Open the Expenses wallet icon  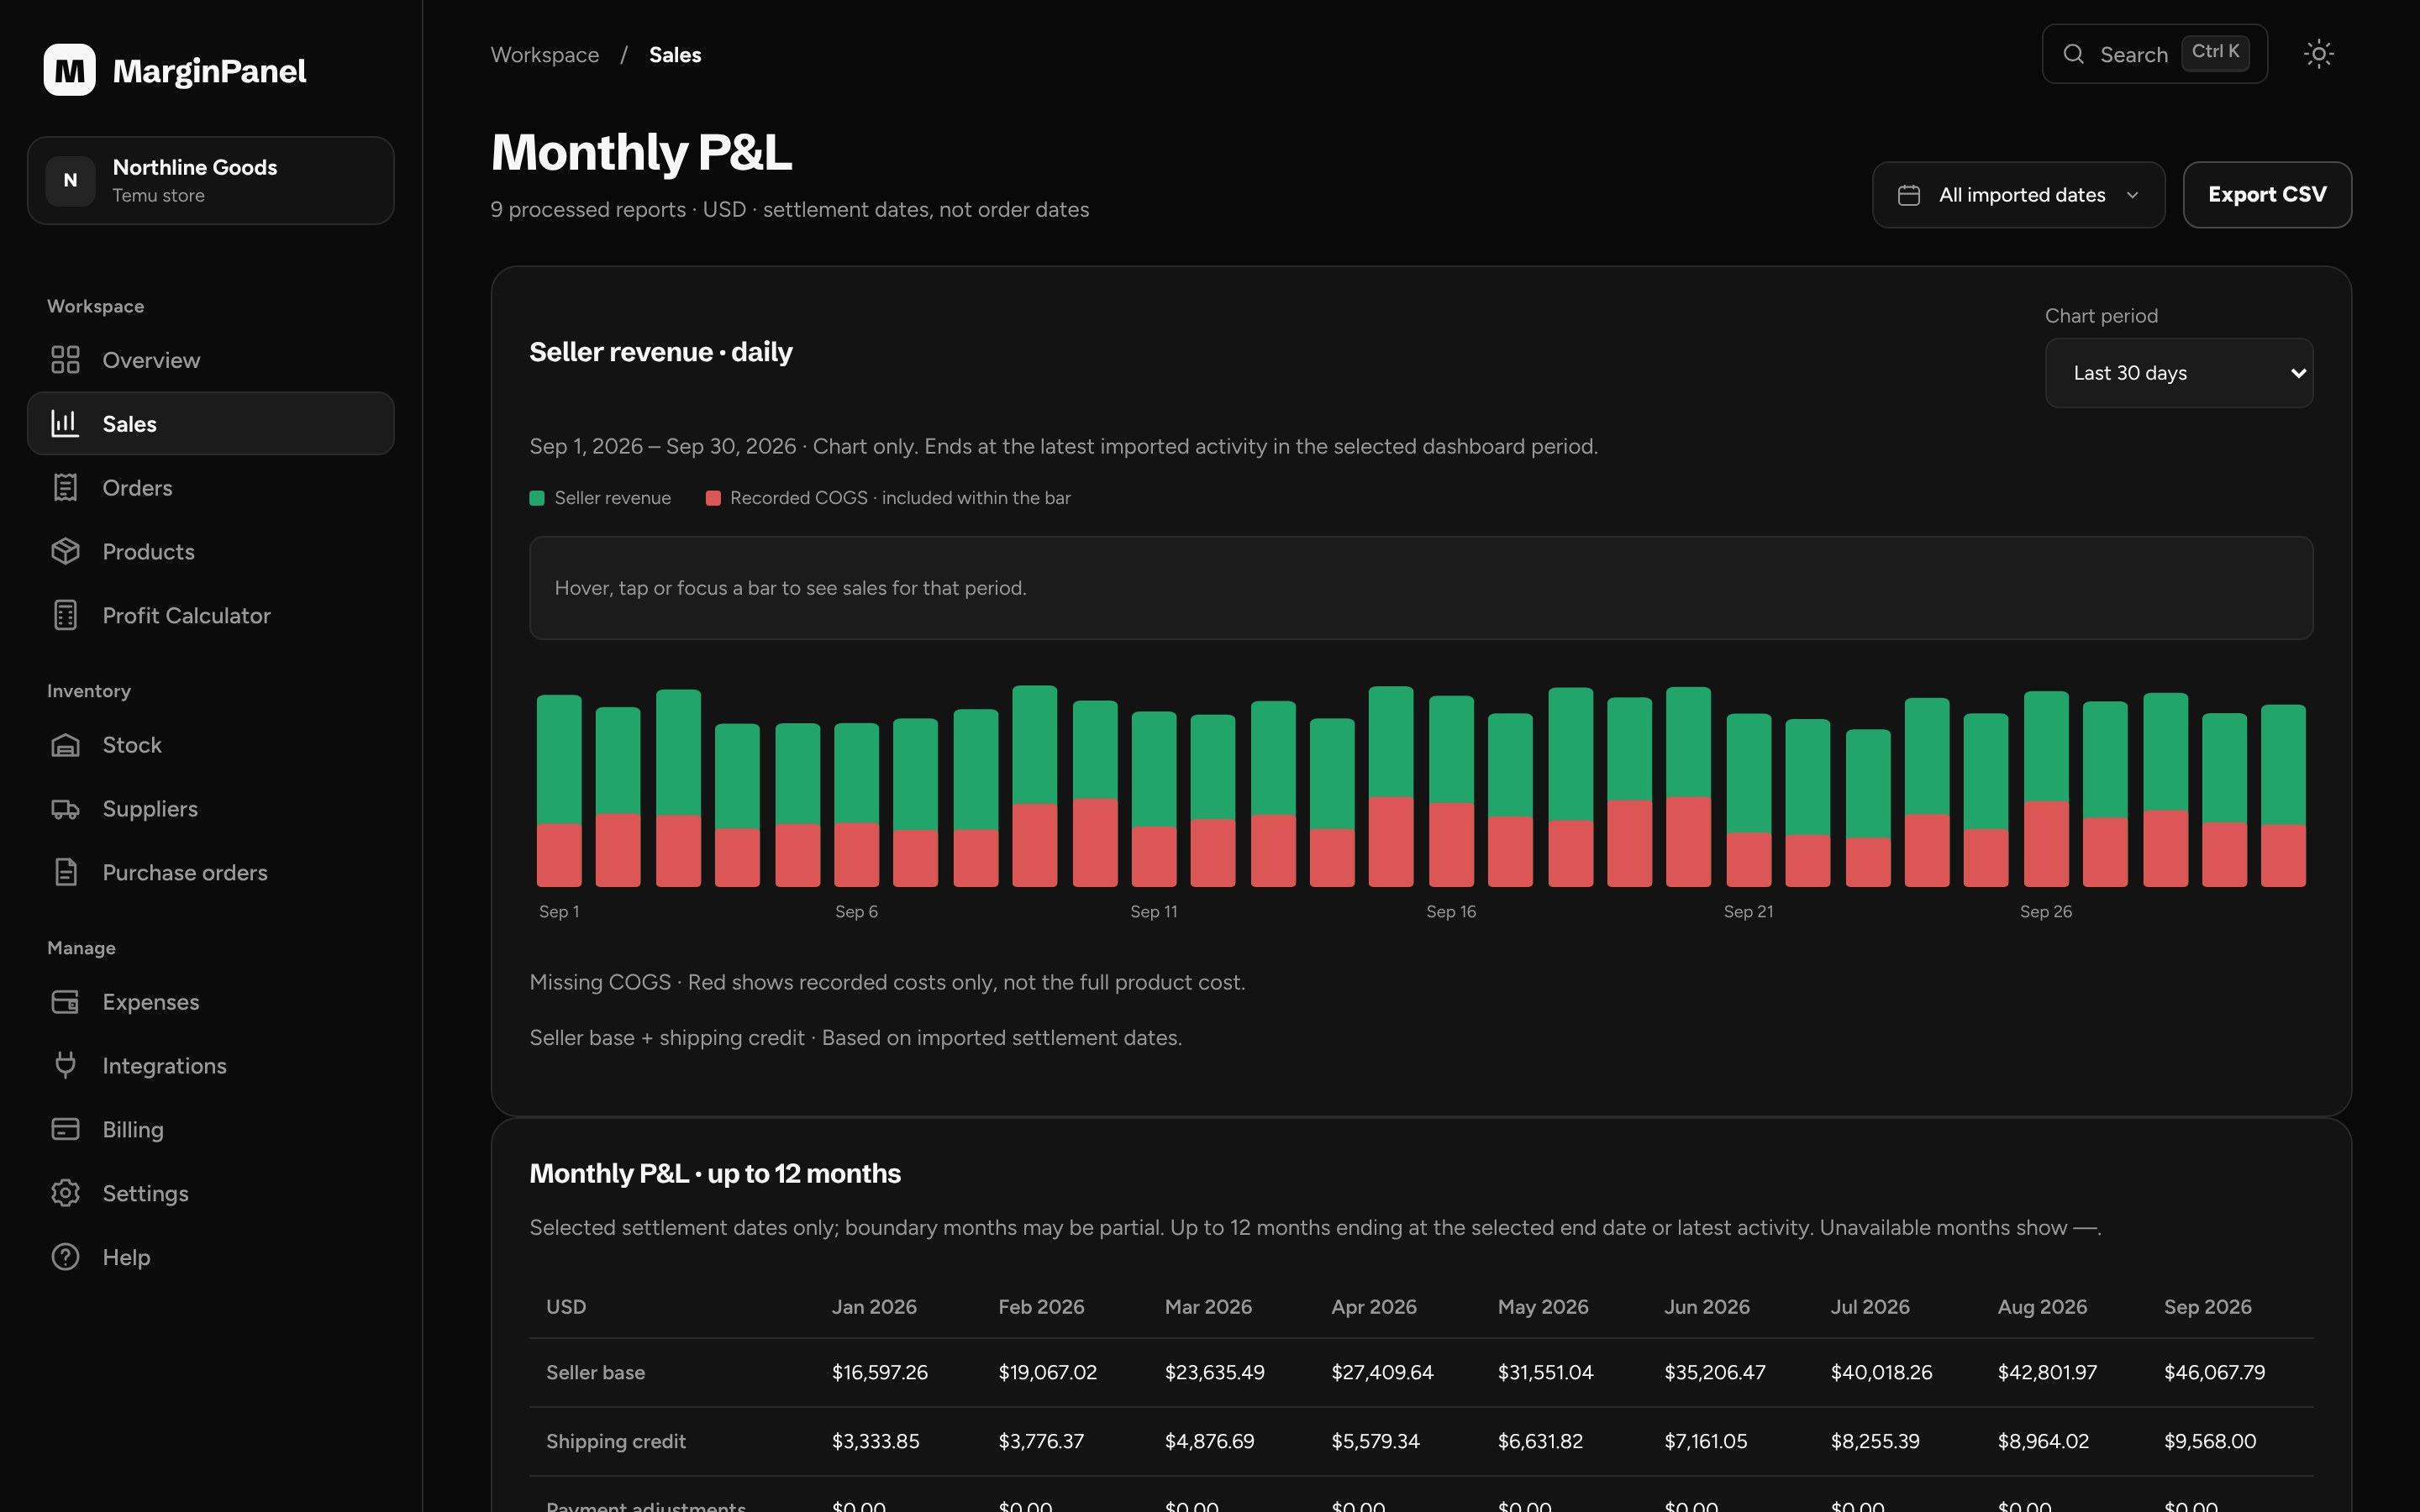[65, 1002]
